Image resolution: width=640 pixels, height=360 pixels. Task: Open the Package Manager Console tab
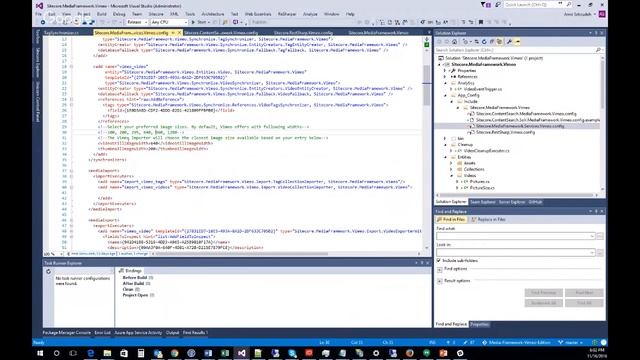coord(67,333)
